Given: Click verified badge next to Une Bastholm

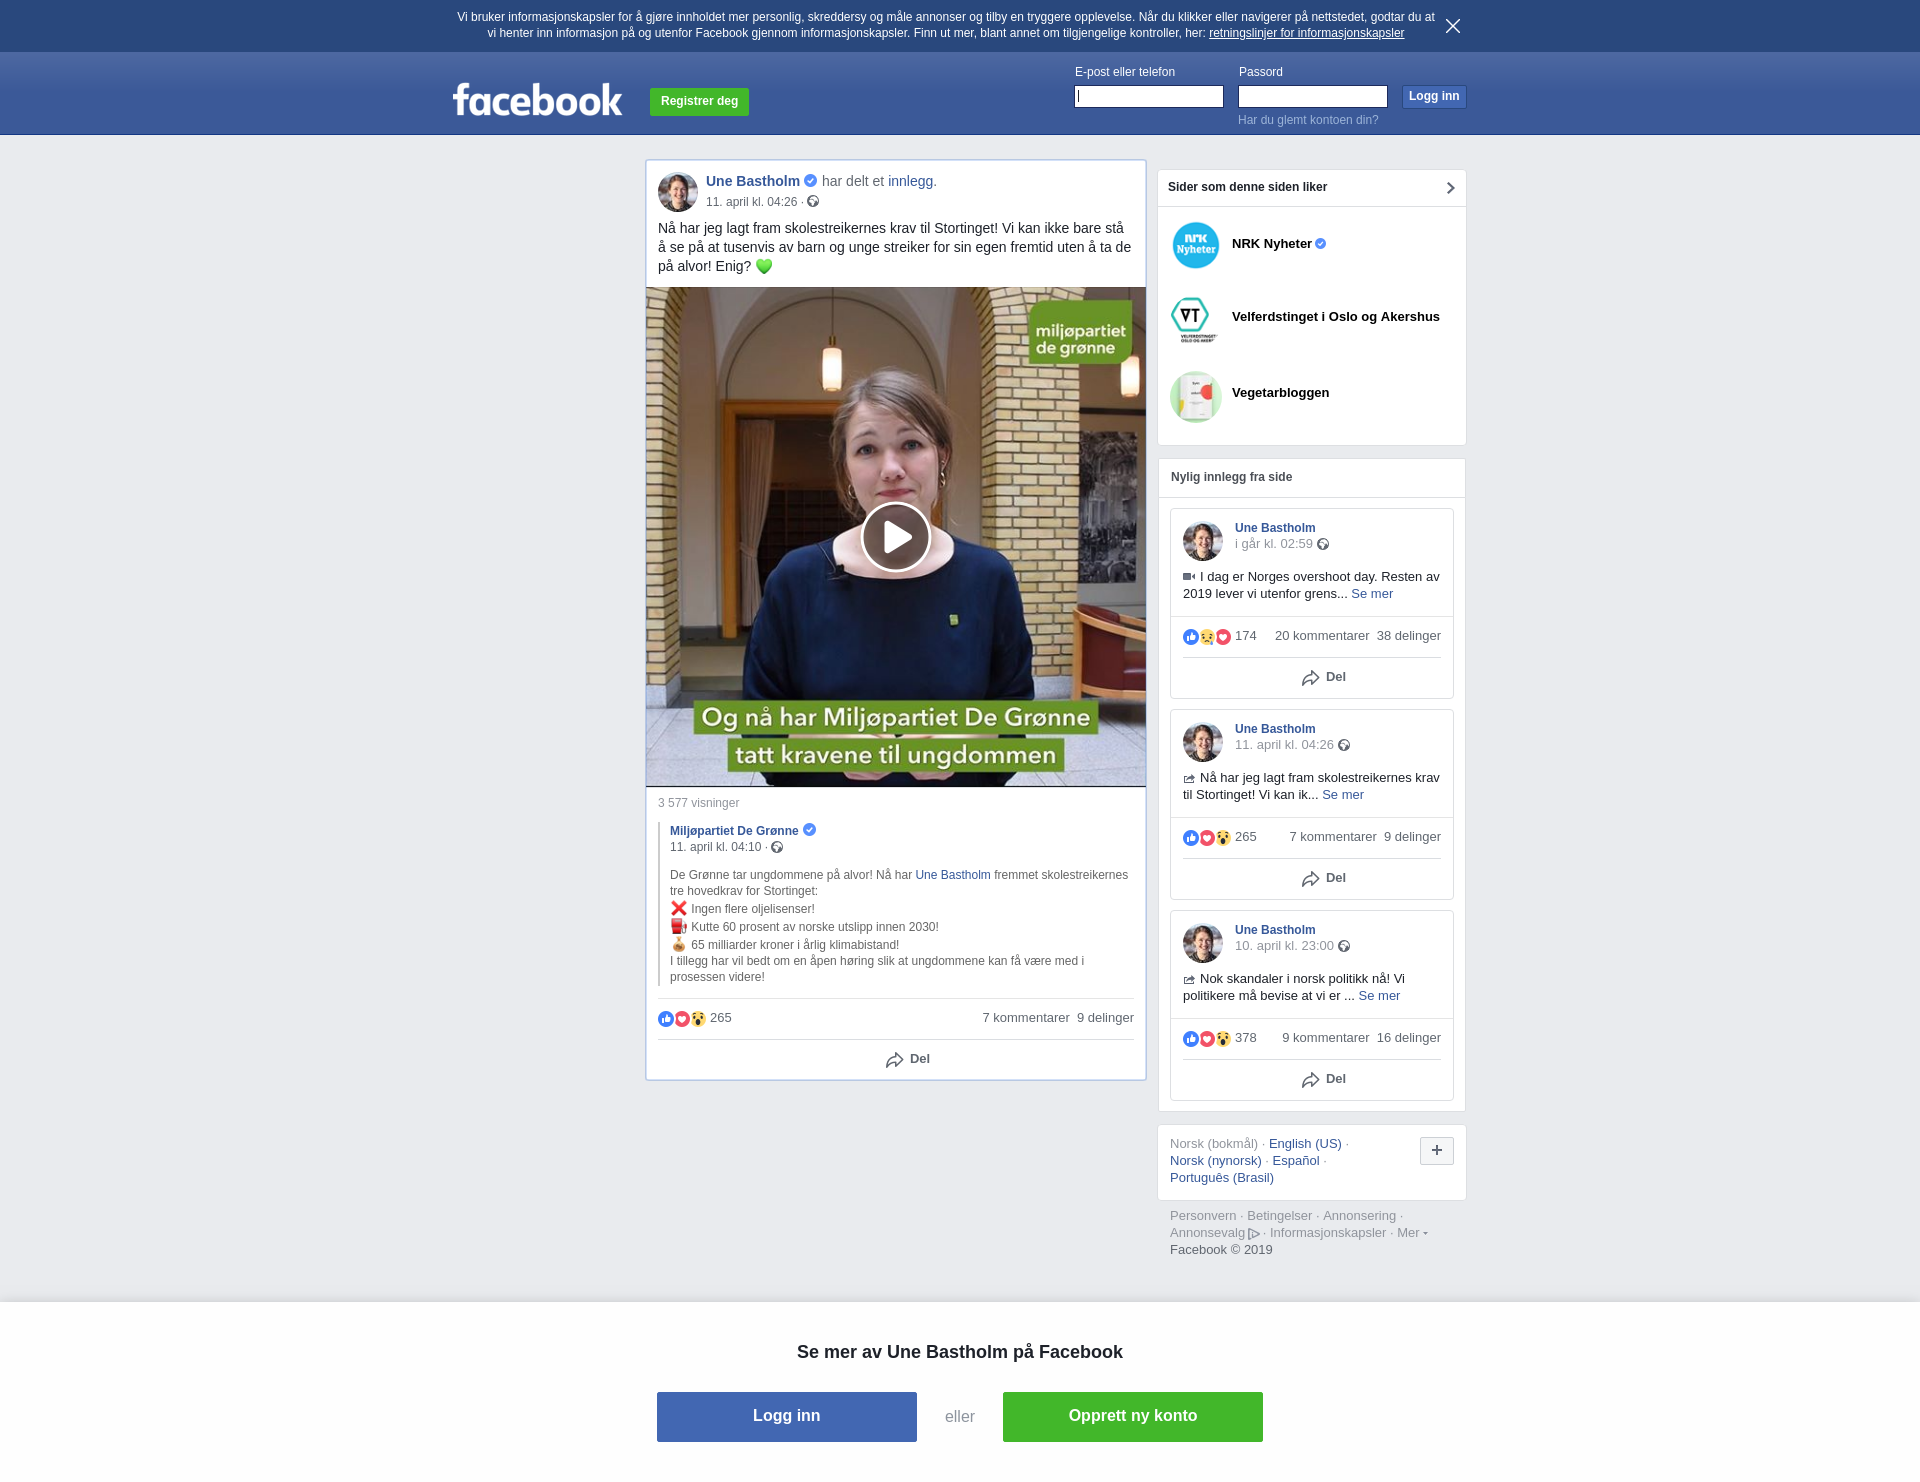Looking at the screenshot, I should click(811, 181).
